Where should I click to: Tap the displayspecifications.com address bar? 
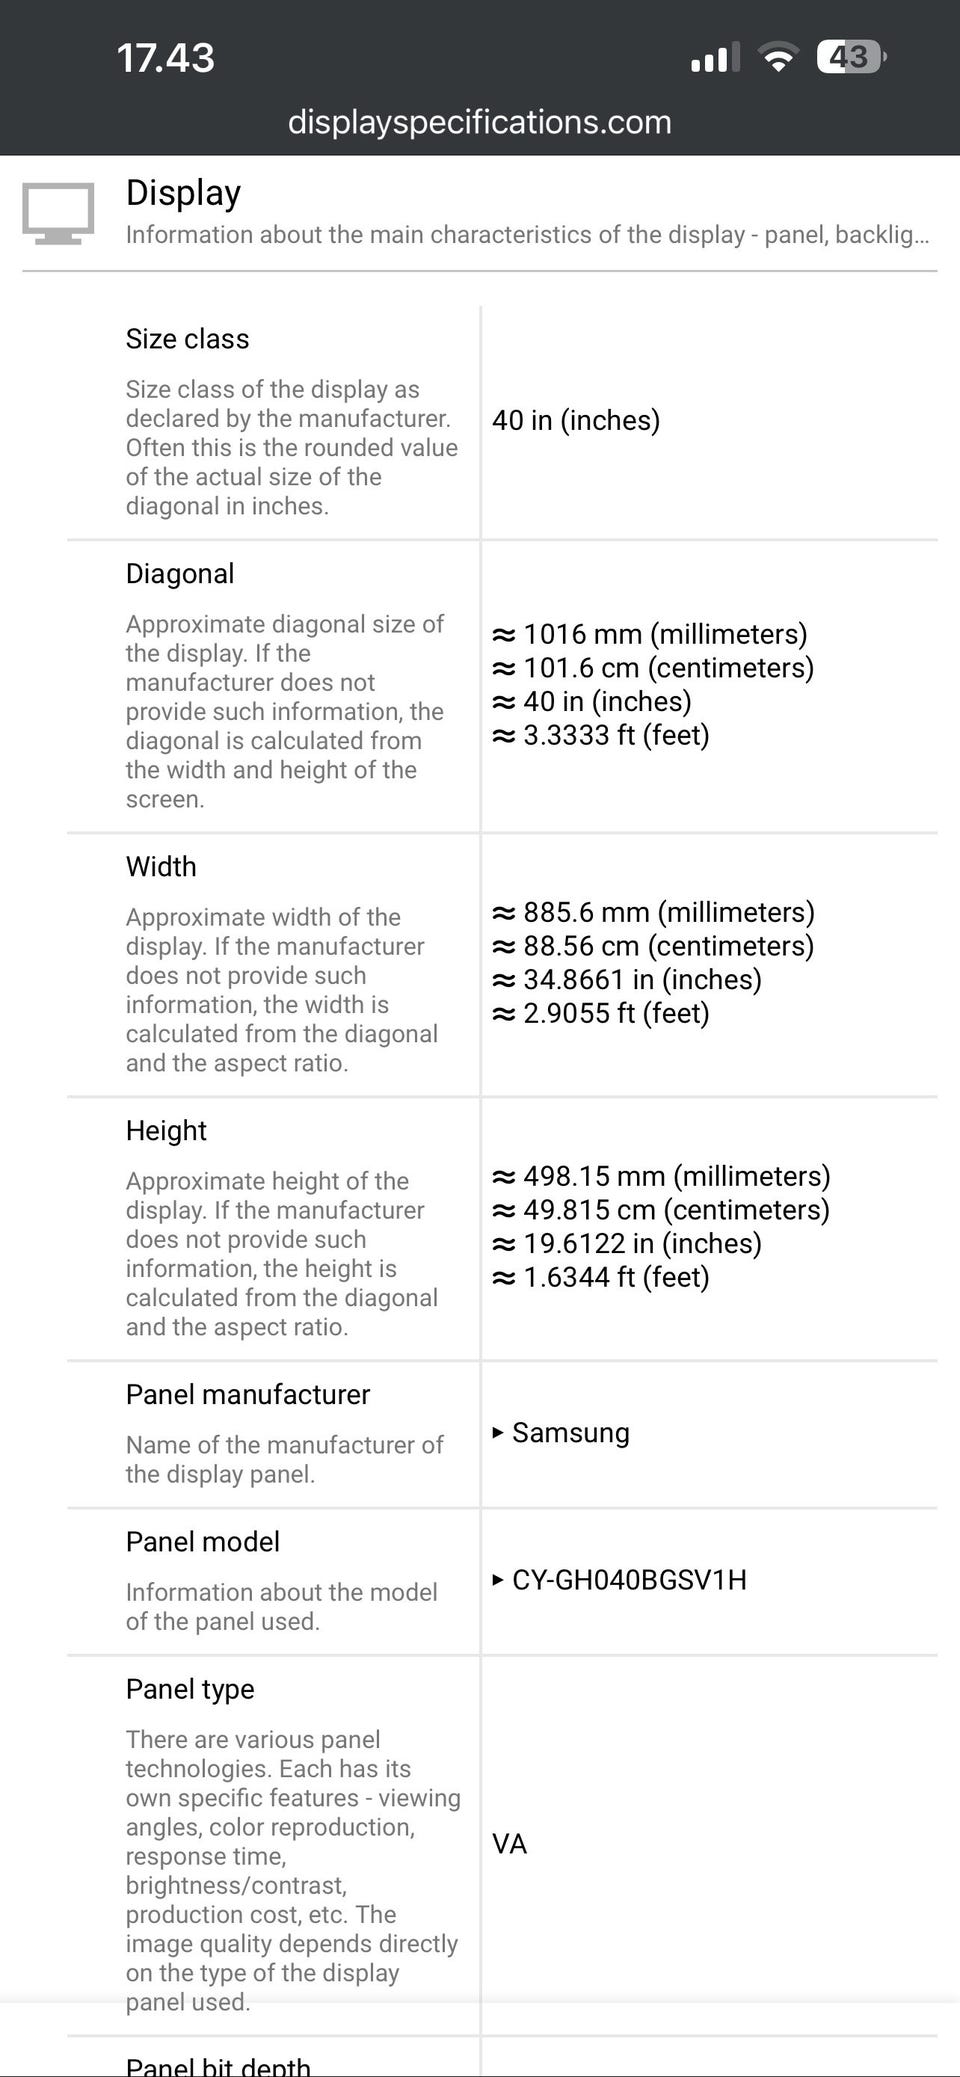[x=479, y=122]
